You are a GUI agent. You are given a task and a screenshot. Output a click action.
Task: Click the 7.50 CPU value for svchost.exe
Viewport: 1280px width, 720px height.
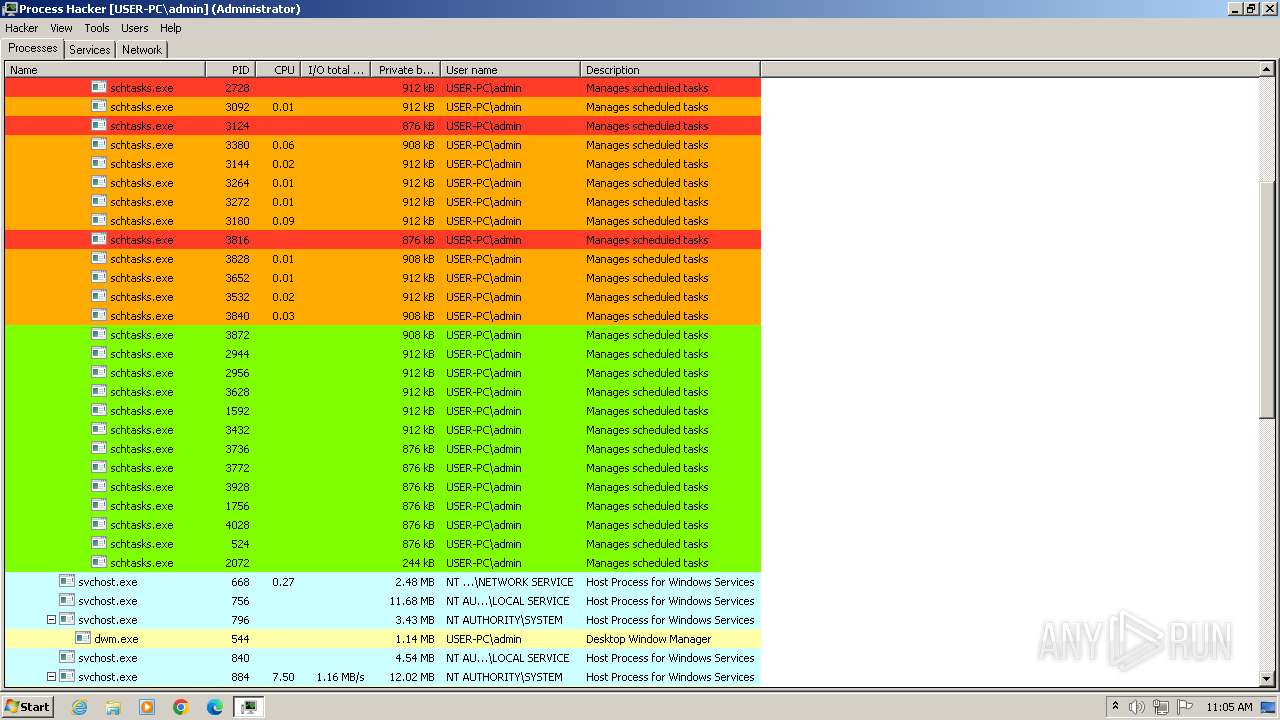tap(283, 677)
